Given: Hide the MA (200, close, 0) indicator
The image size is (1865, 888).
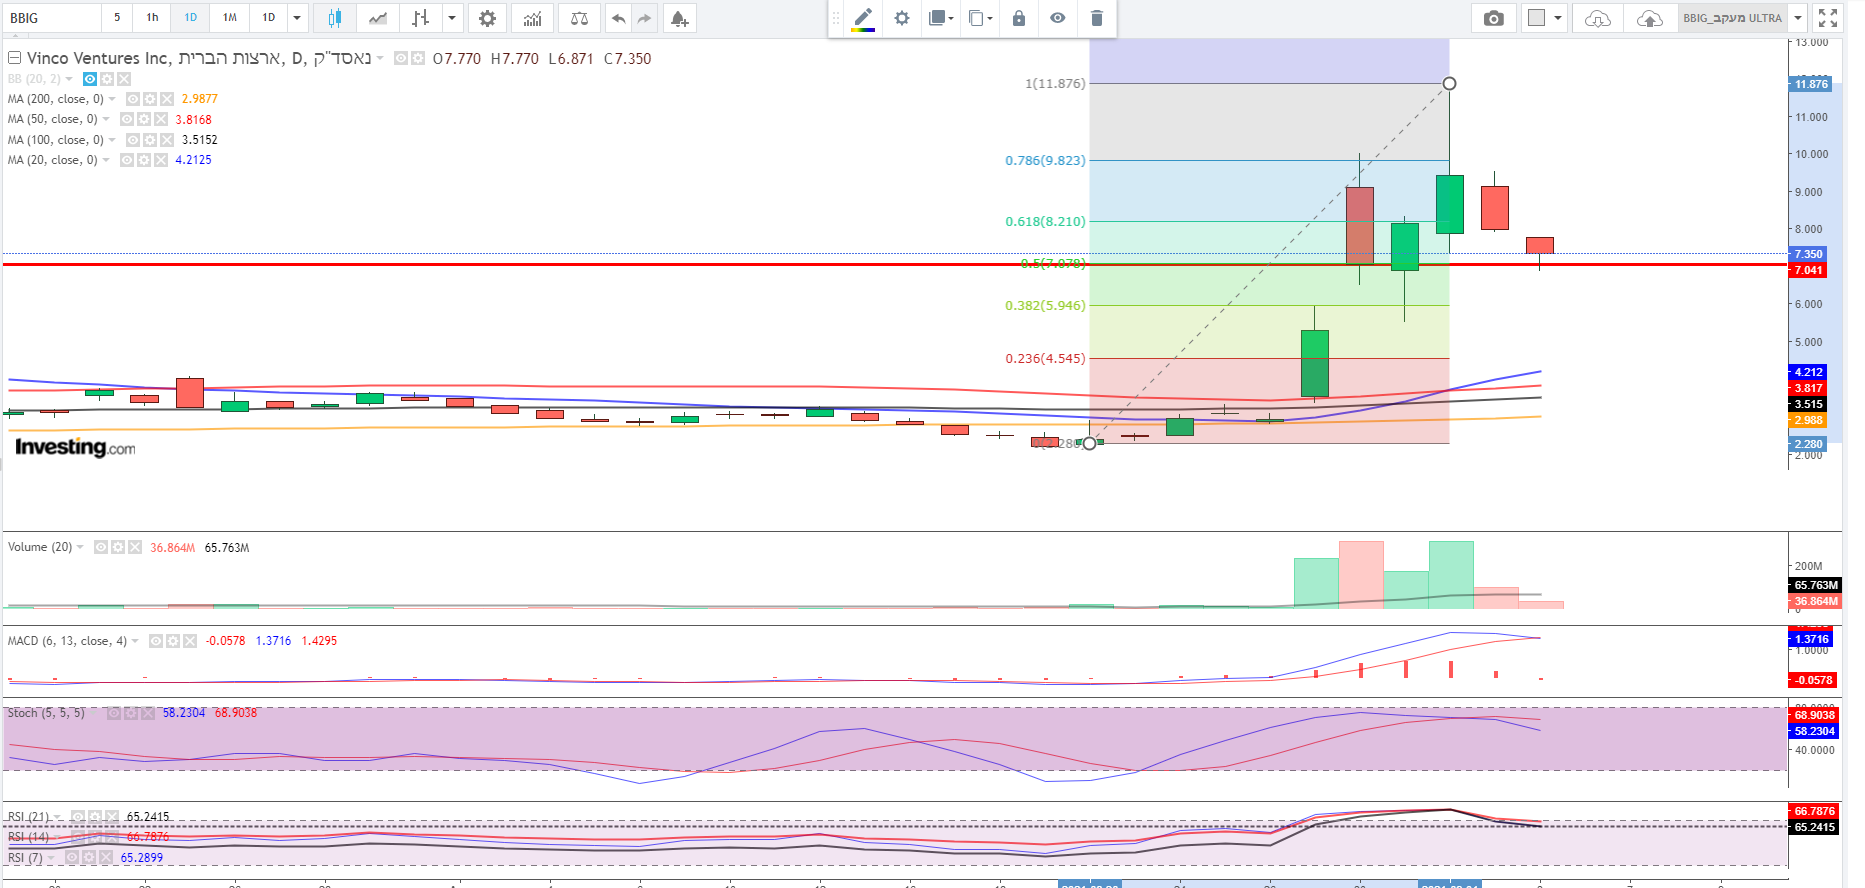Looking at the screenshot, I should click(x=133, y=99).
